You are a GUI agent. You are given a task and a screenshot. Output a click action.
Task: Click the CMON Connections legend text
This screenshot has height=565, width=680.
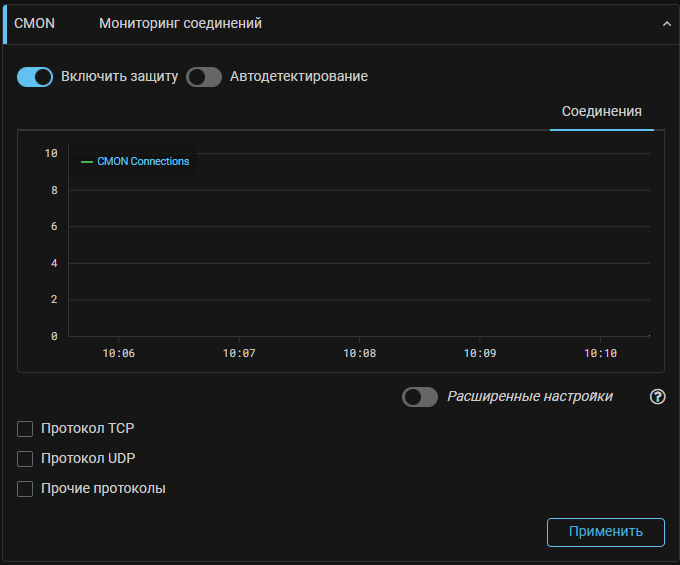coord(143,162)
